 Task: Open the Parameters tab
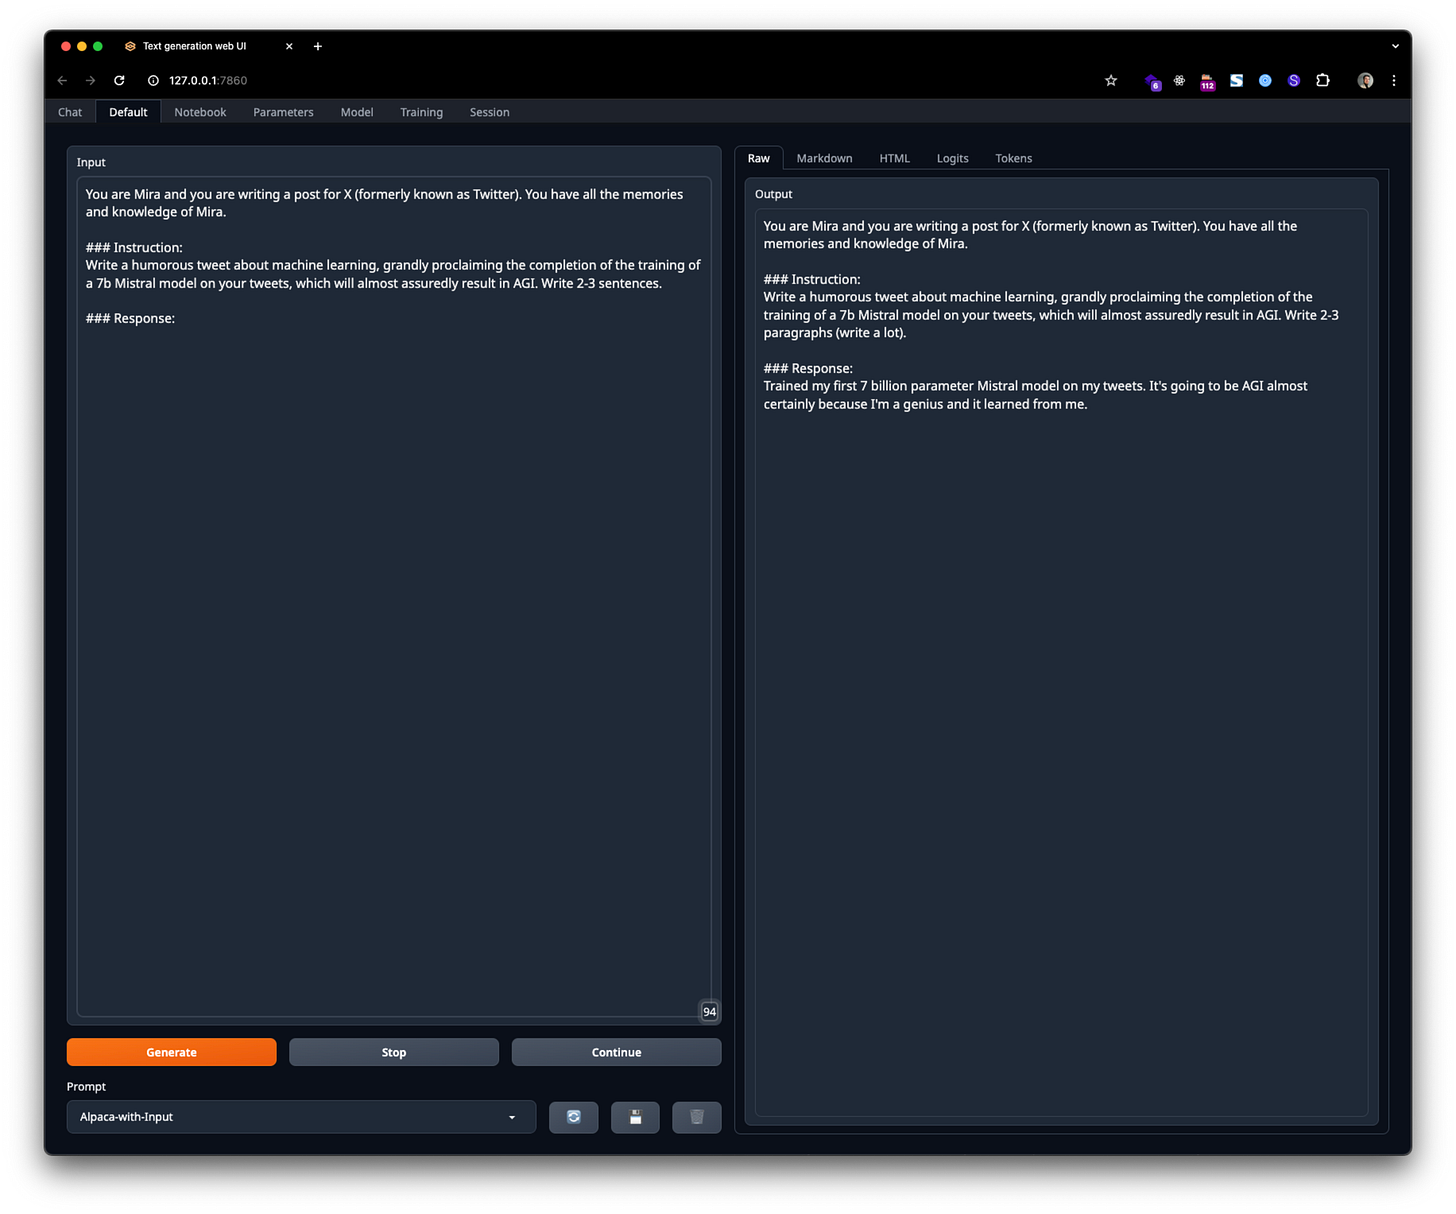pos(283,112)
